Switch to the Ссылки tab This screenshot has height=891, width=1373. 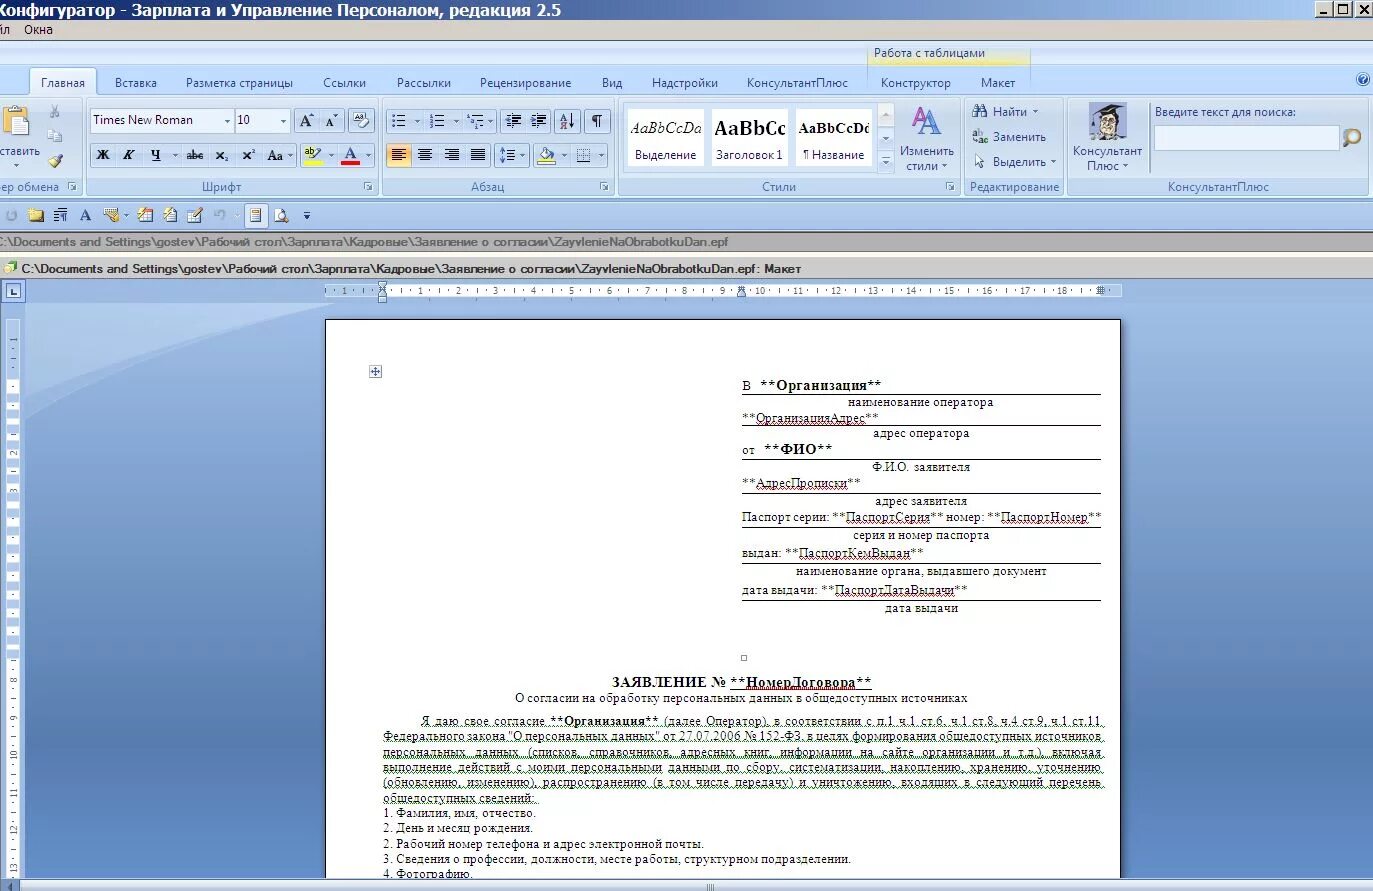pyautogui.click(x=344, y=83)
